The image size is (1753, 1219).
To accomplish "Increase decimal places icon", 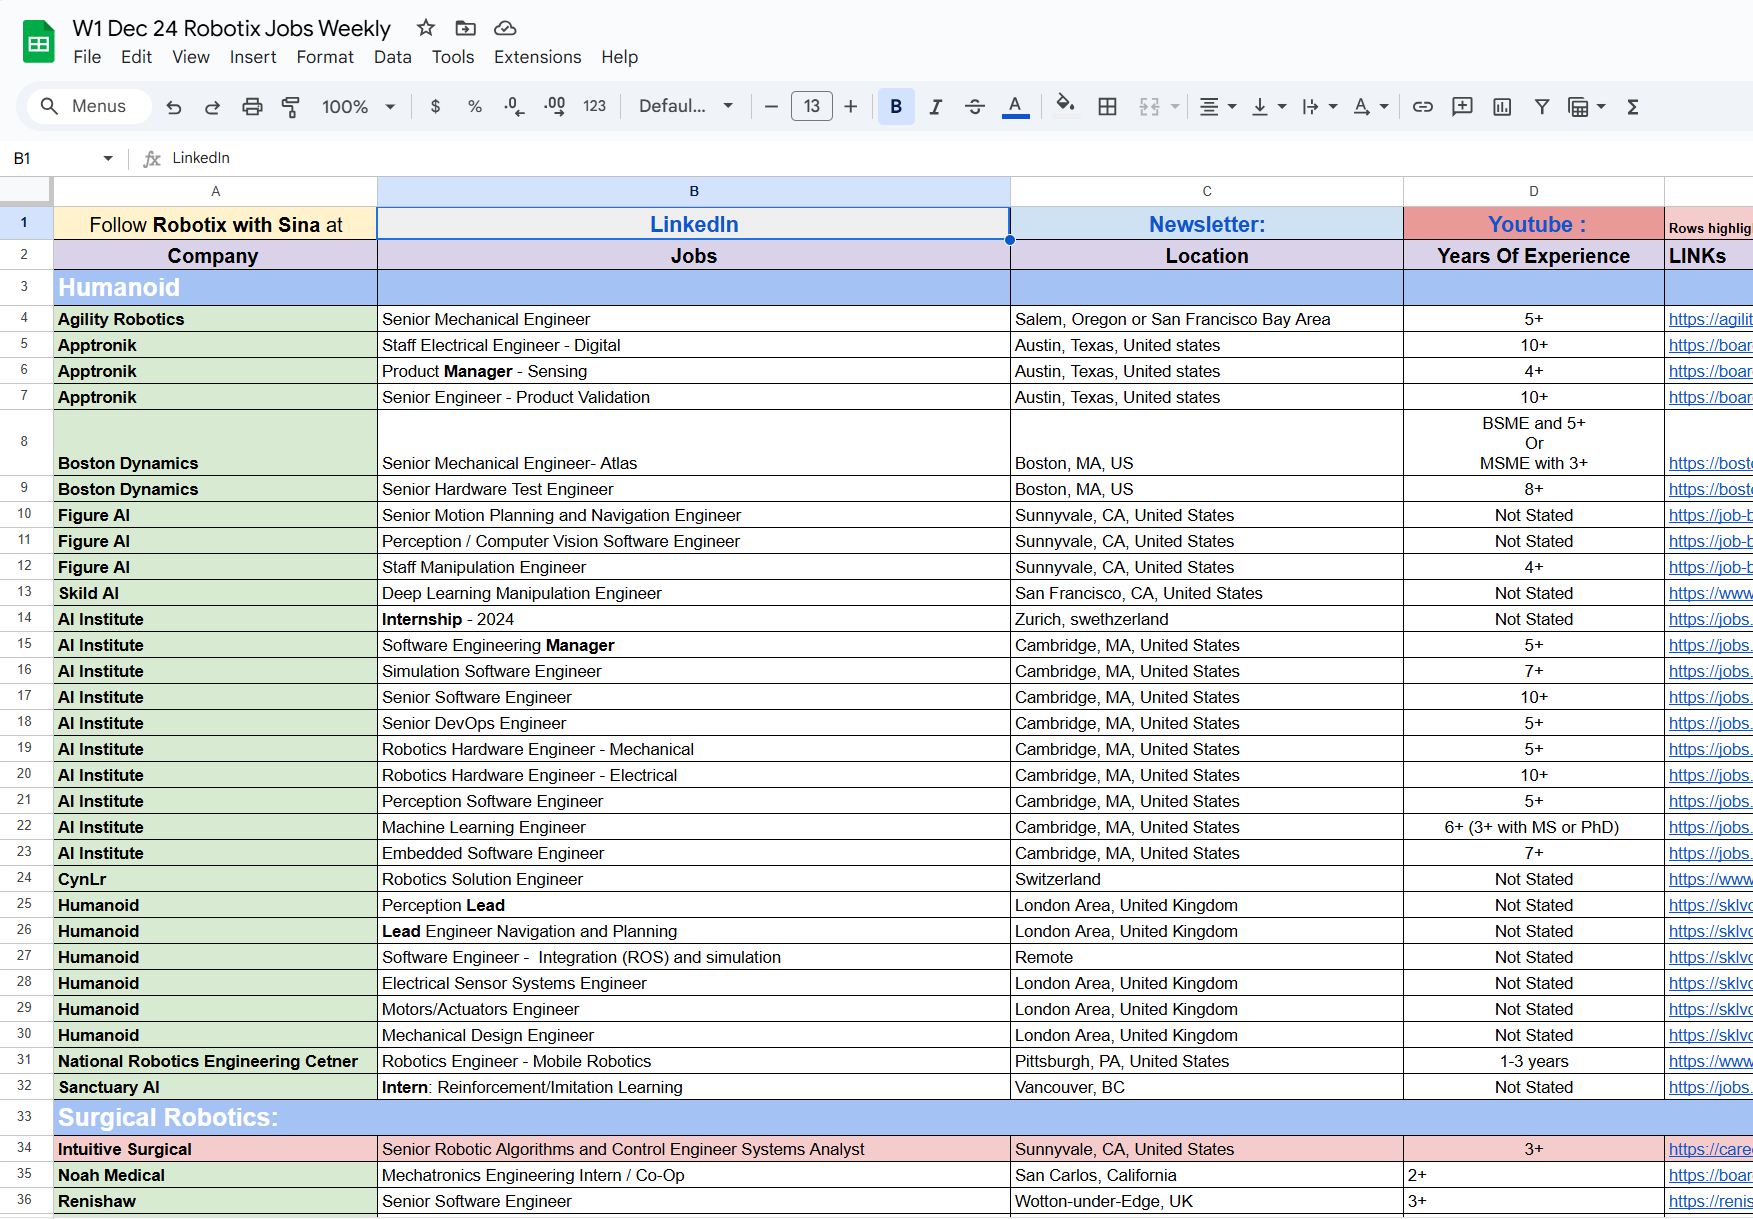I will [555, 106].
